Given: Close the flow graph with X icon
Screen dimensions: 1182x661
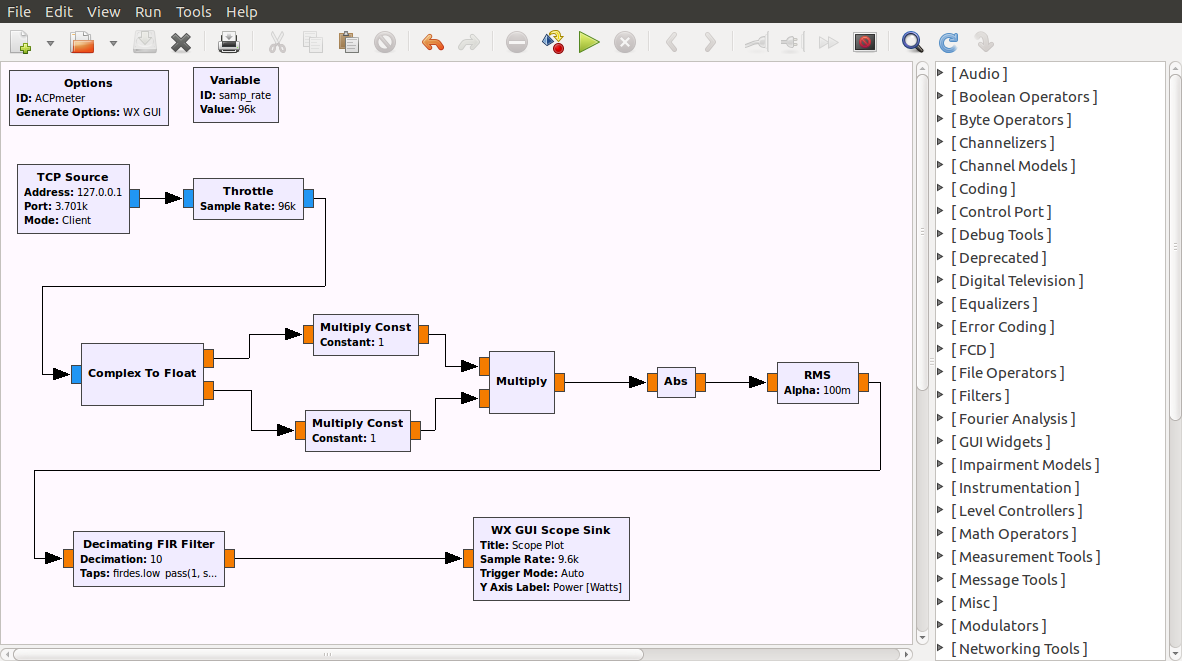Looking at the screenshot, I should (181, 43).
